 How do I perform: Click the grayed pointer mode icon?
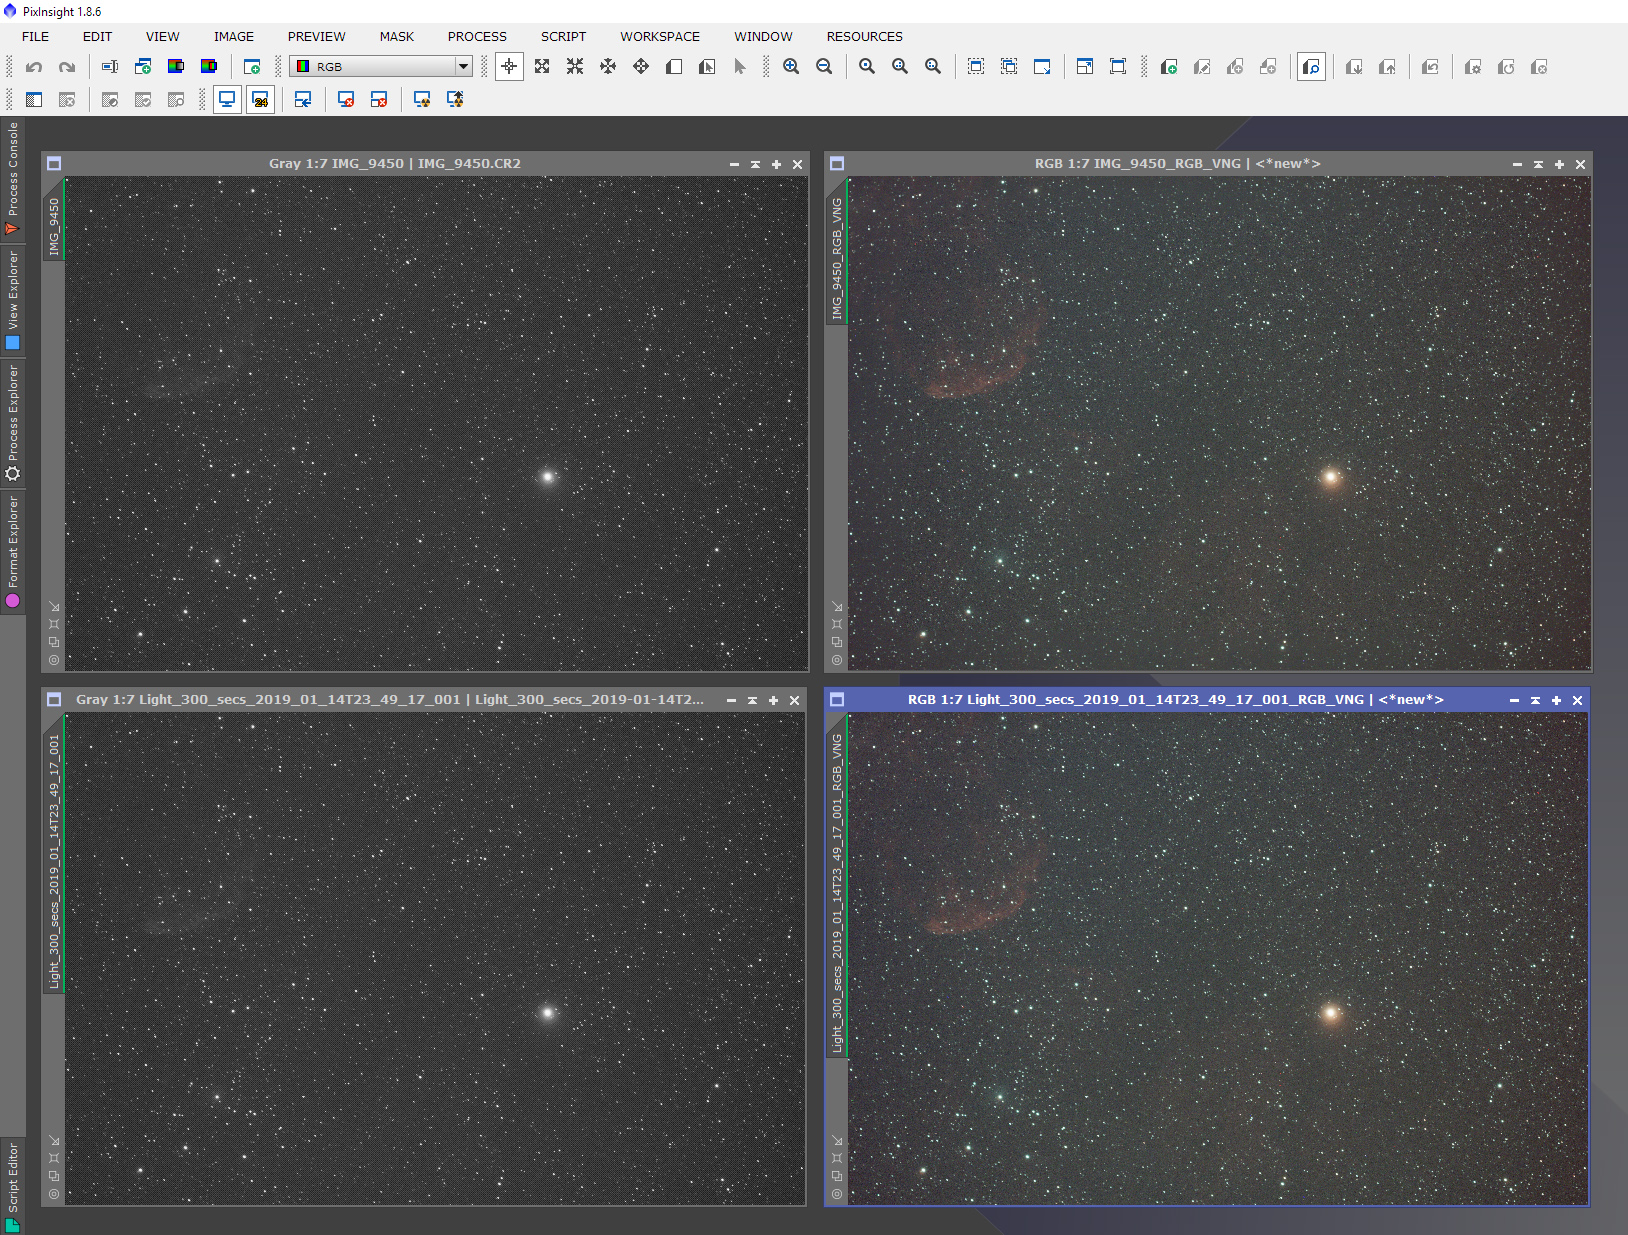pos(740,67)
